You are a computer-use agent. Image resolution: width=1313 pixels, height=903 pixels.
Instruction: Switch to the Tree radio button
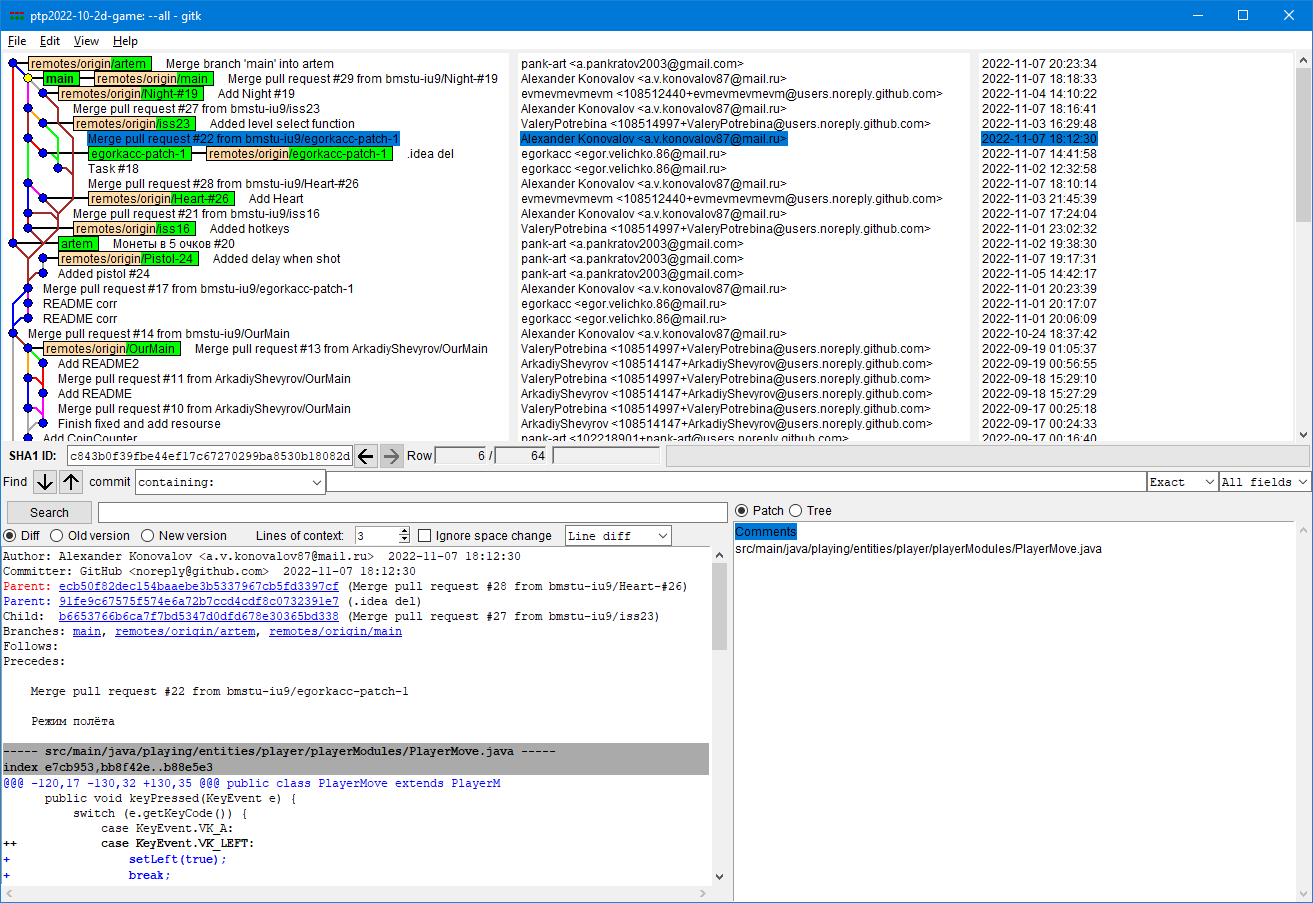pyautogui.click(x=796, y=510)
